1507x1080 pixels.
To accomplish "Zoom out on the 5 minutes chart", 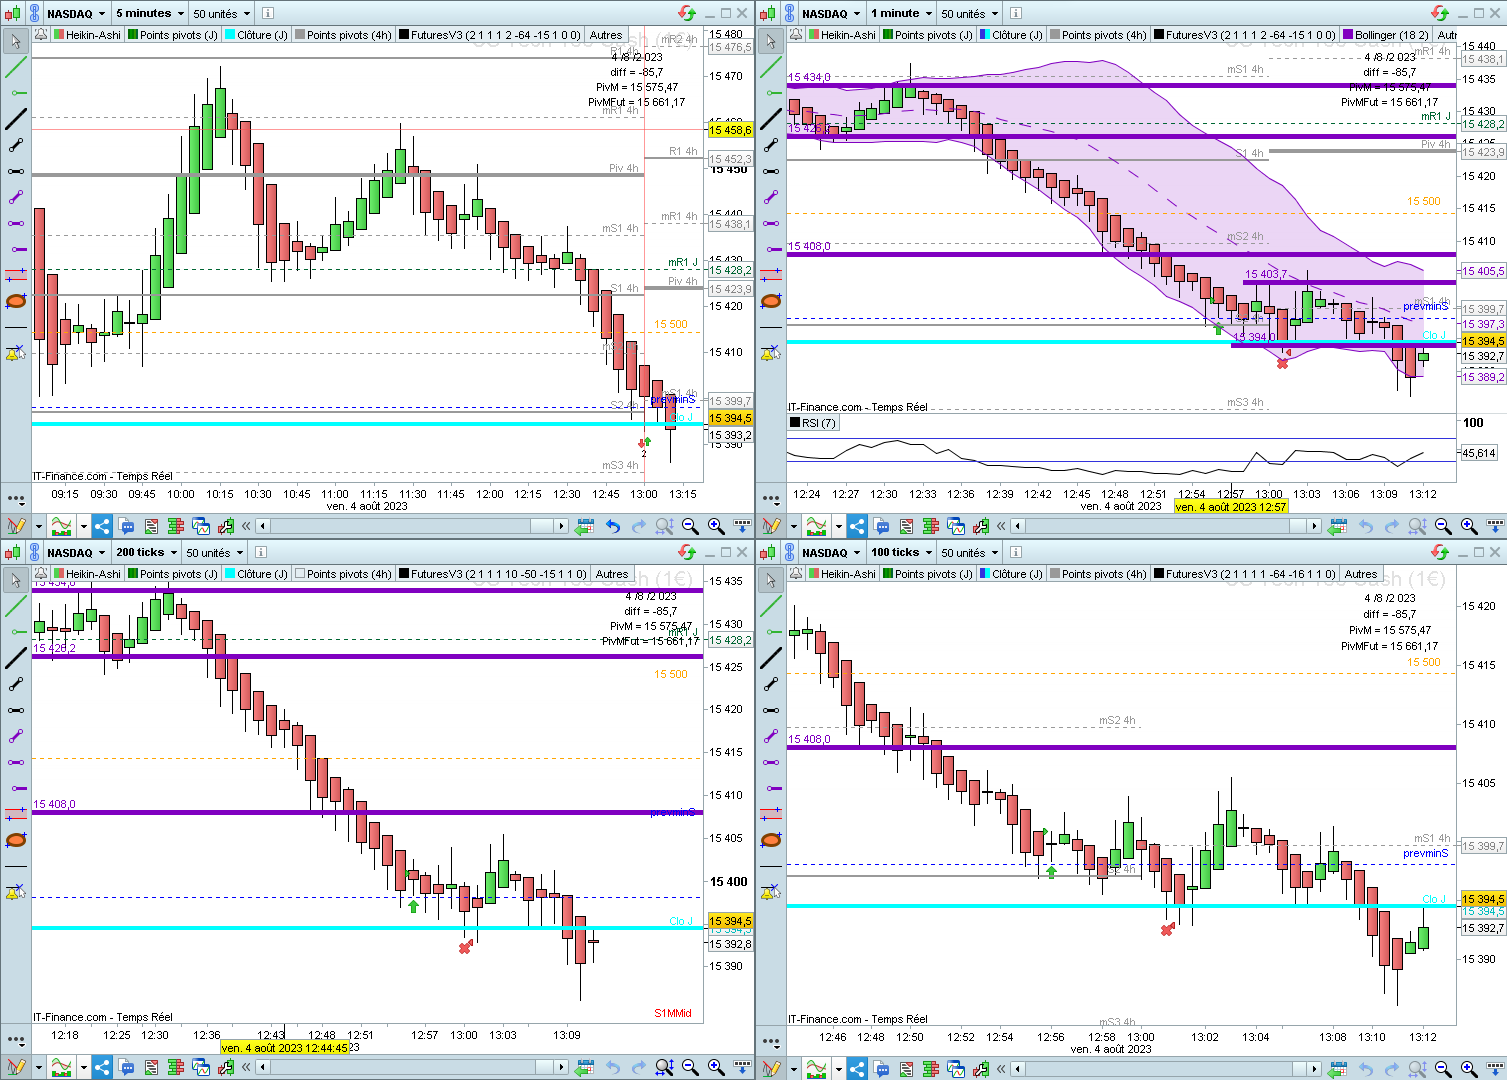I will (690, 526).
